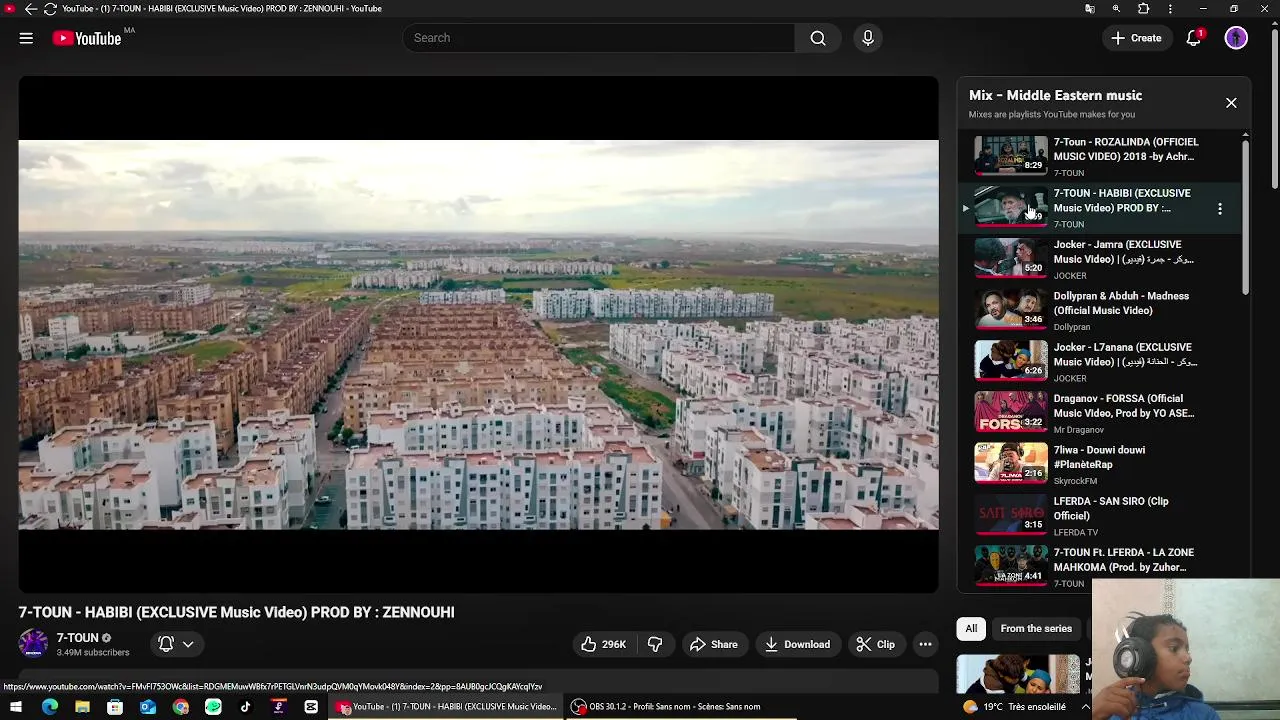
Task: Go to YouTube home via logo
Action: pos(87,38)
